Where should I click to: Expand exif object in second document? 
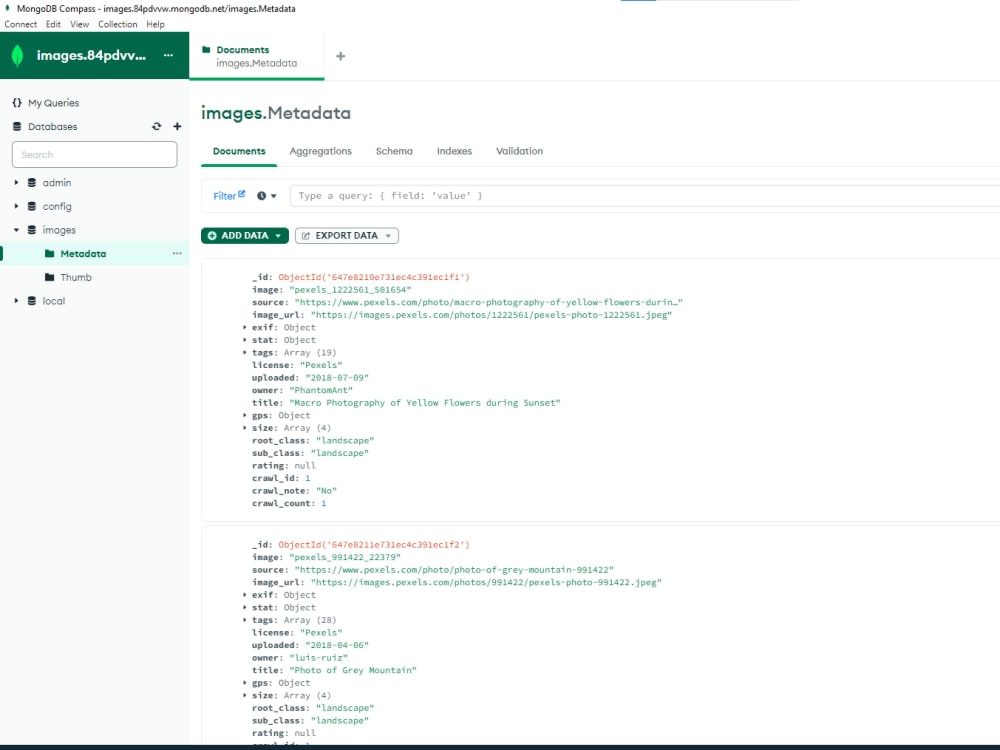[x=245, y=594]
